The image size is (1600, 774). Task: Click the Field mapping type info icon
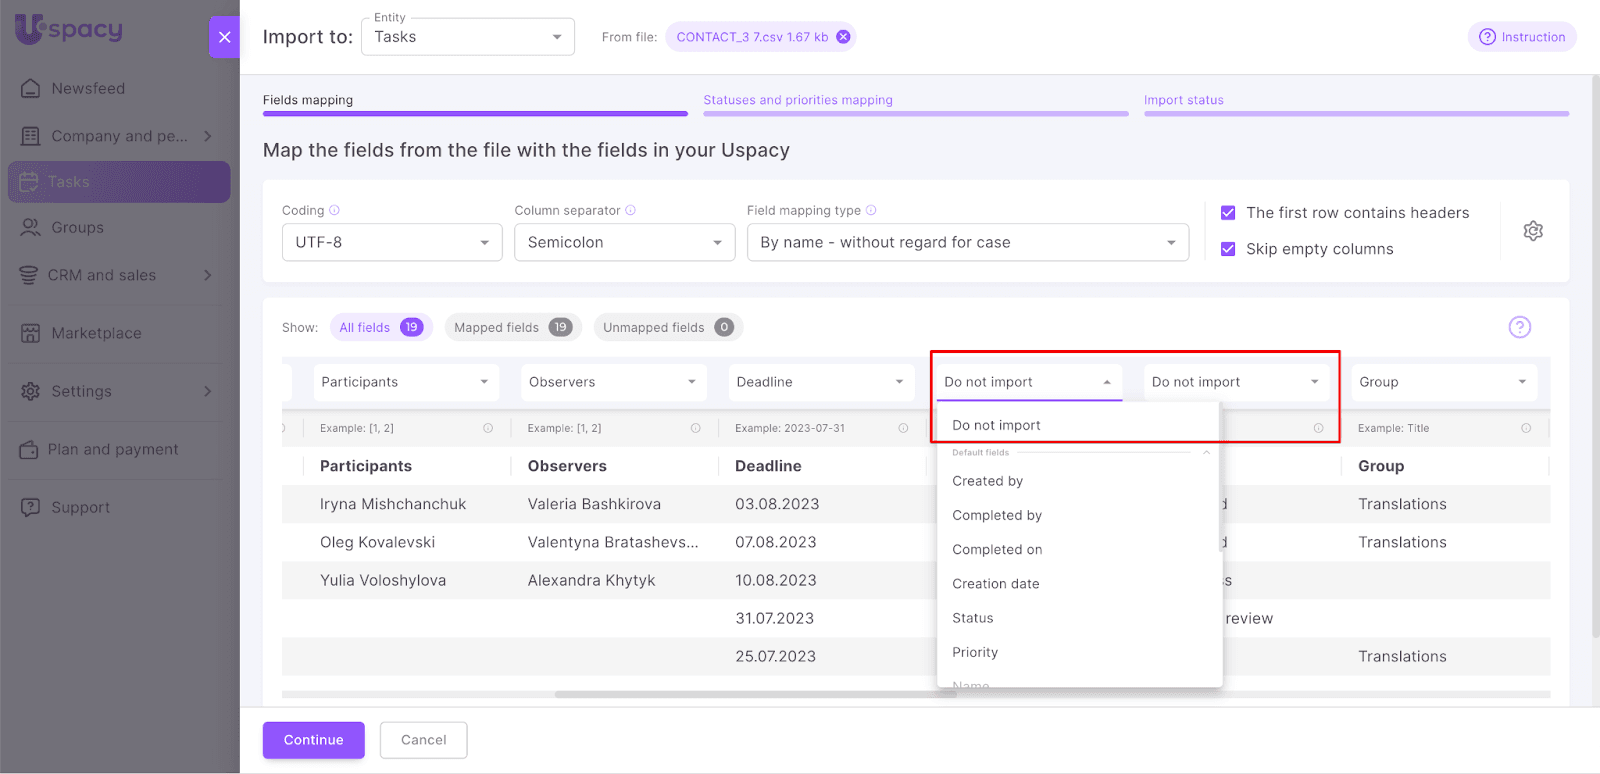(x=871, y=210)
